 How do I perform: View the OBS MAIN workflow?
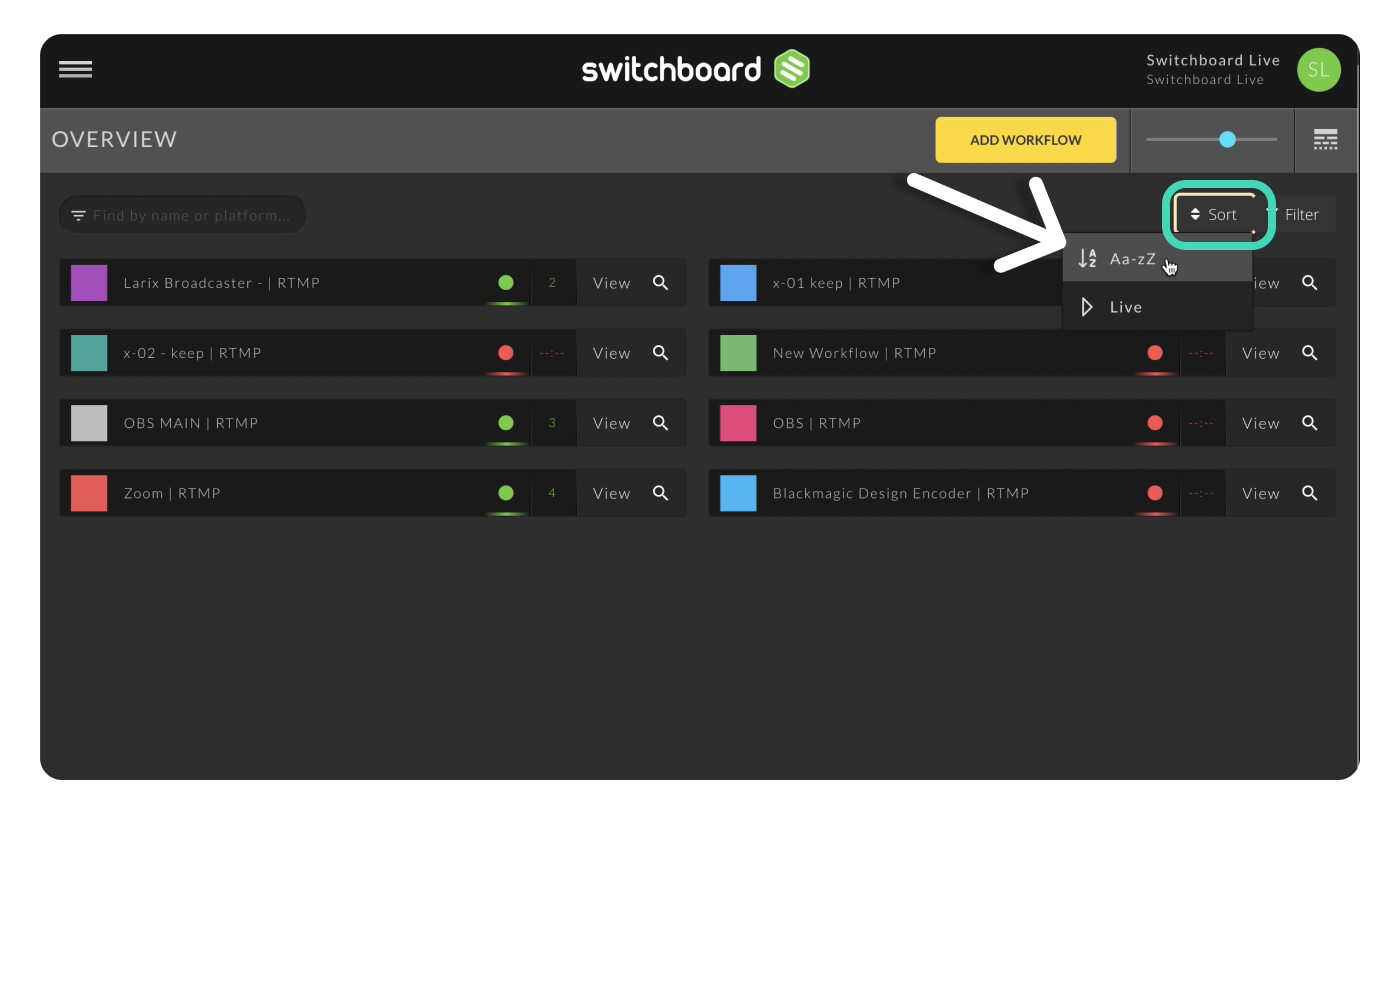pyautogui.click(x=611, y=423)
